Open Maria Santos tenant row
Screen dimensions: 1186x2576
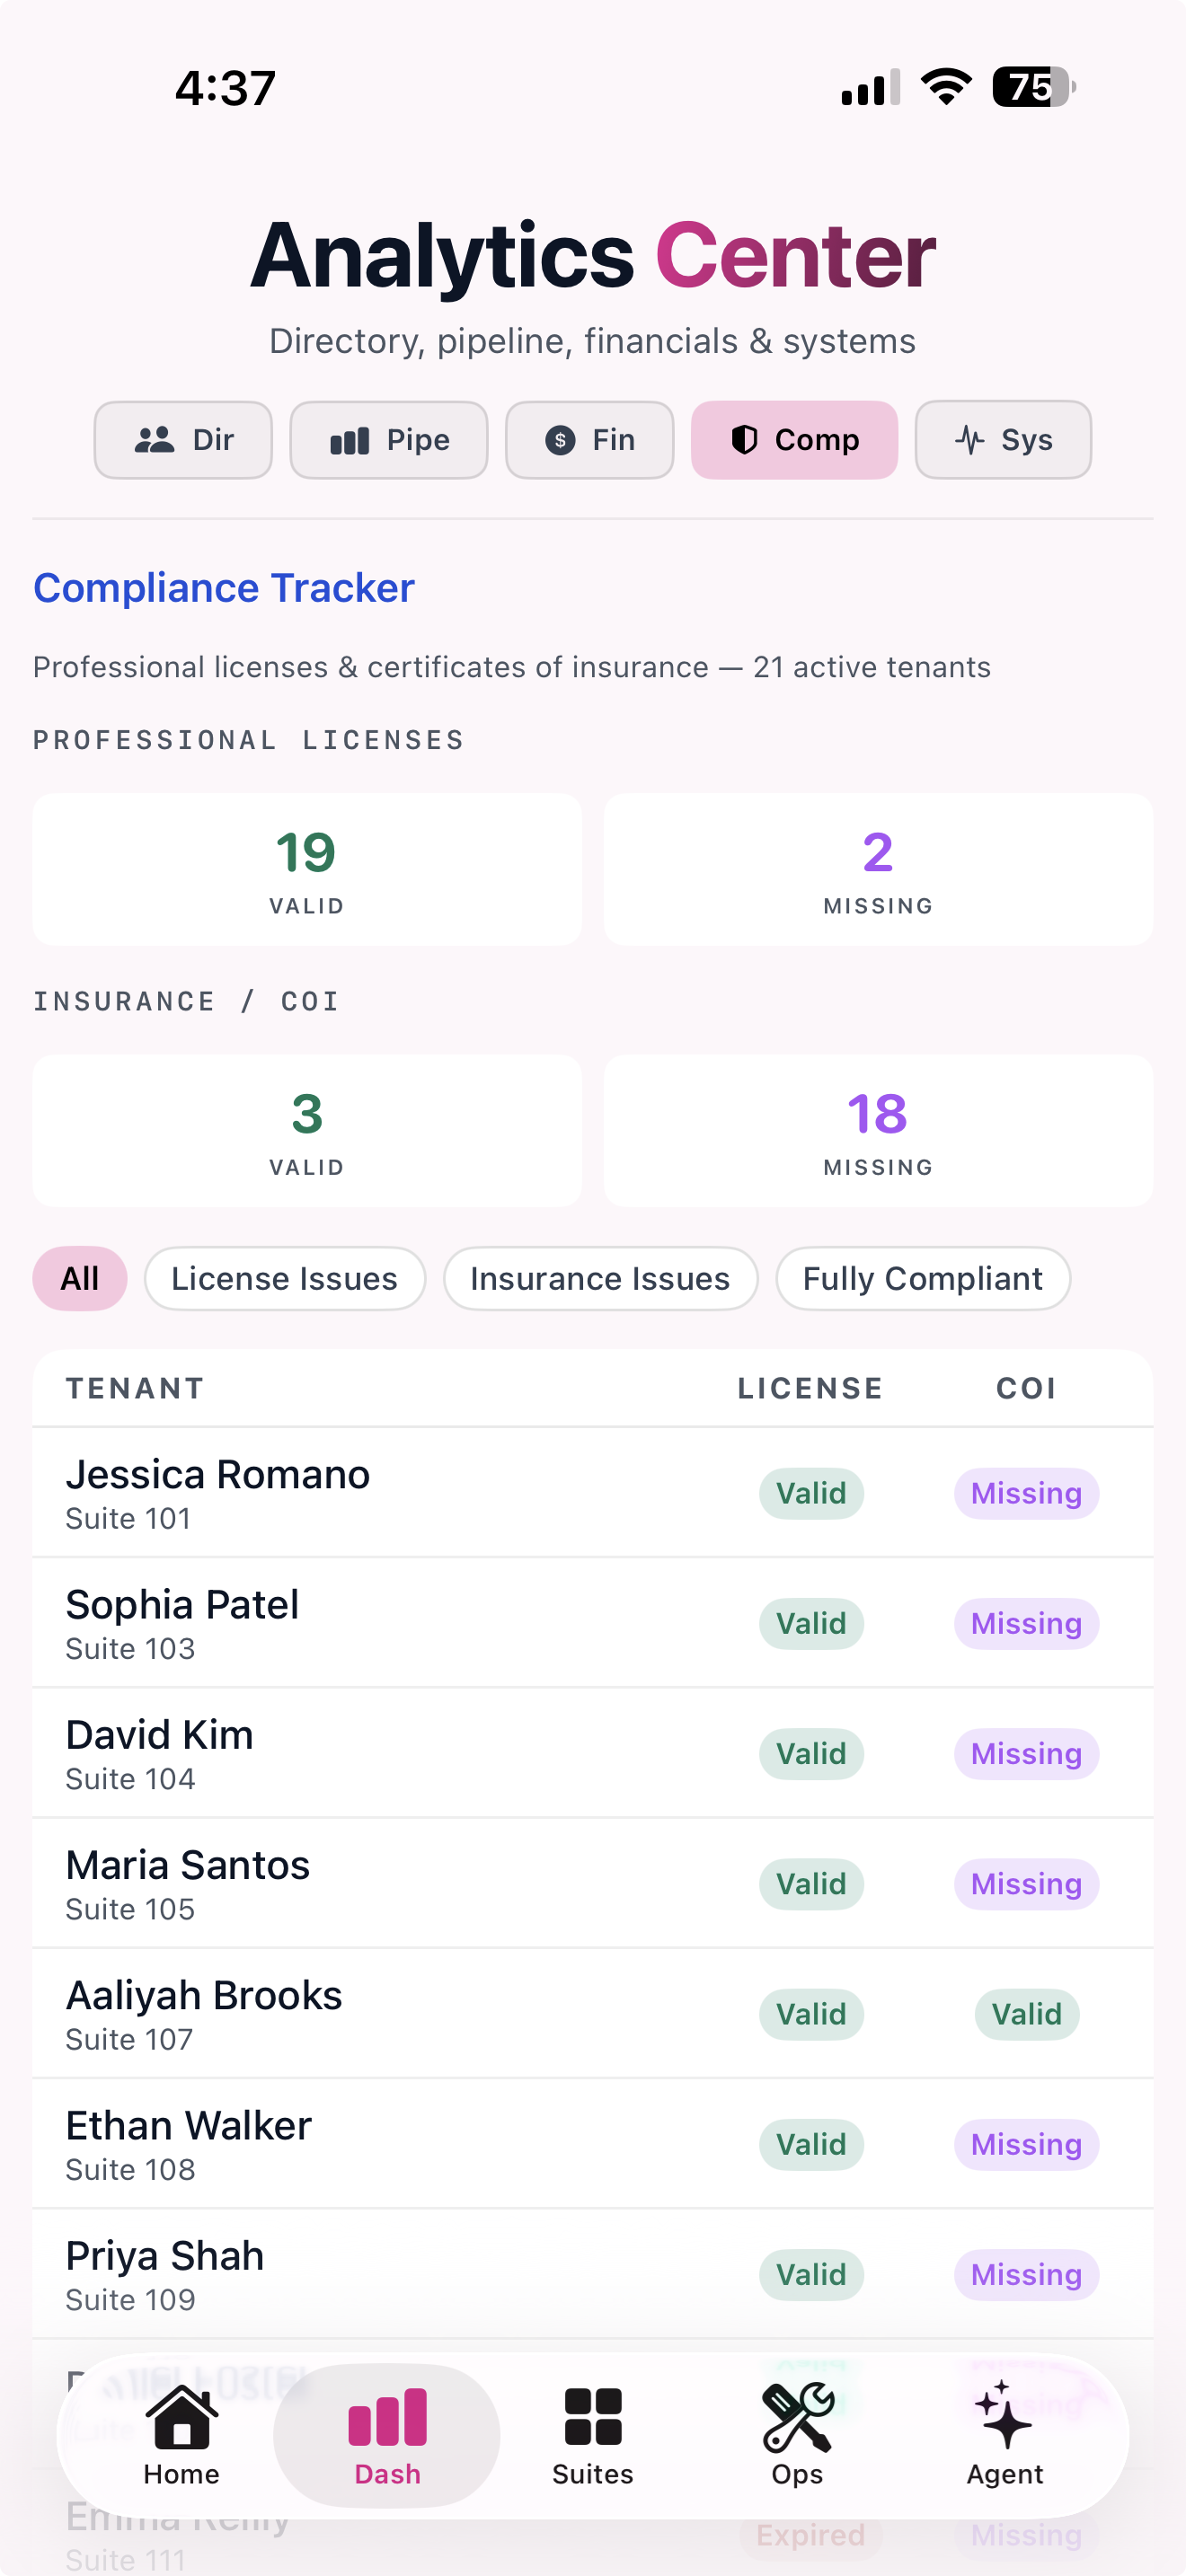[x=593, y=1884]
